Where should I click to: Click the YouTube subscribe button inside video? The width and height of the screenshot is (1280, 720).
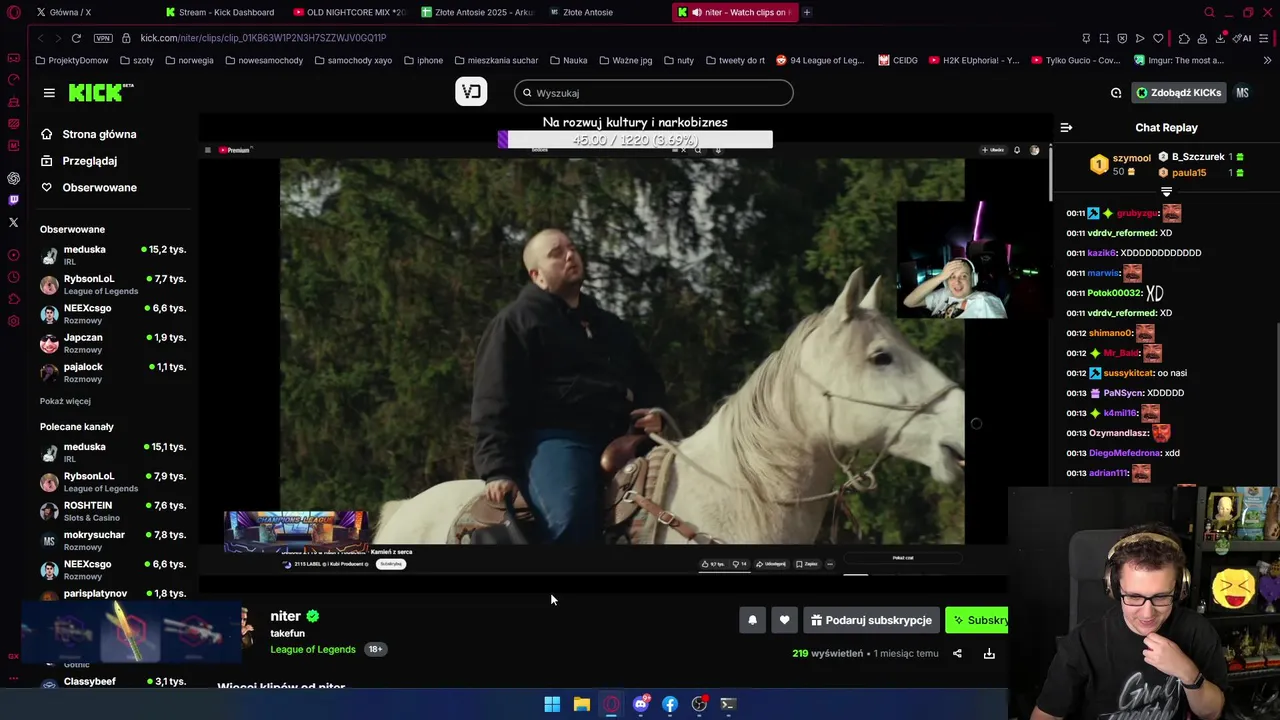click(391, 564)
